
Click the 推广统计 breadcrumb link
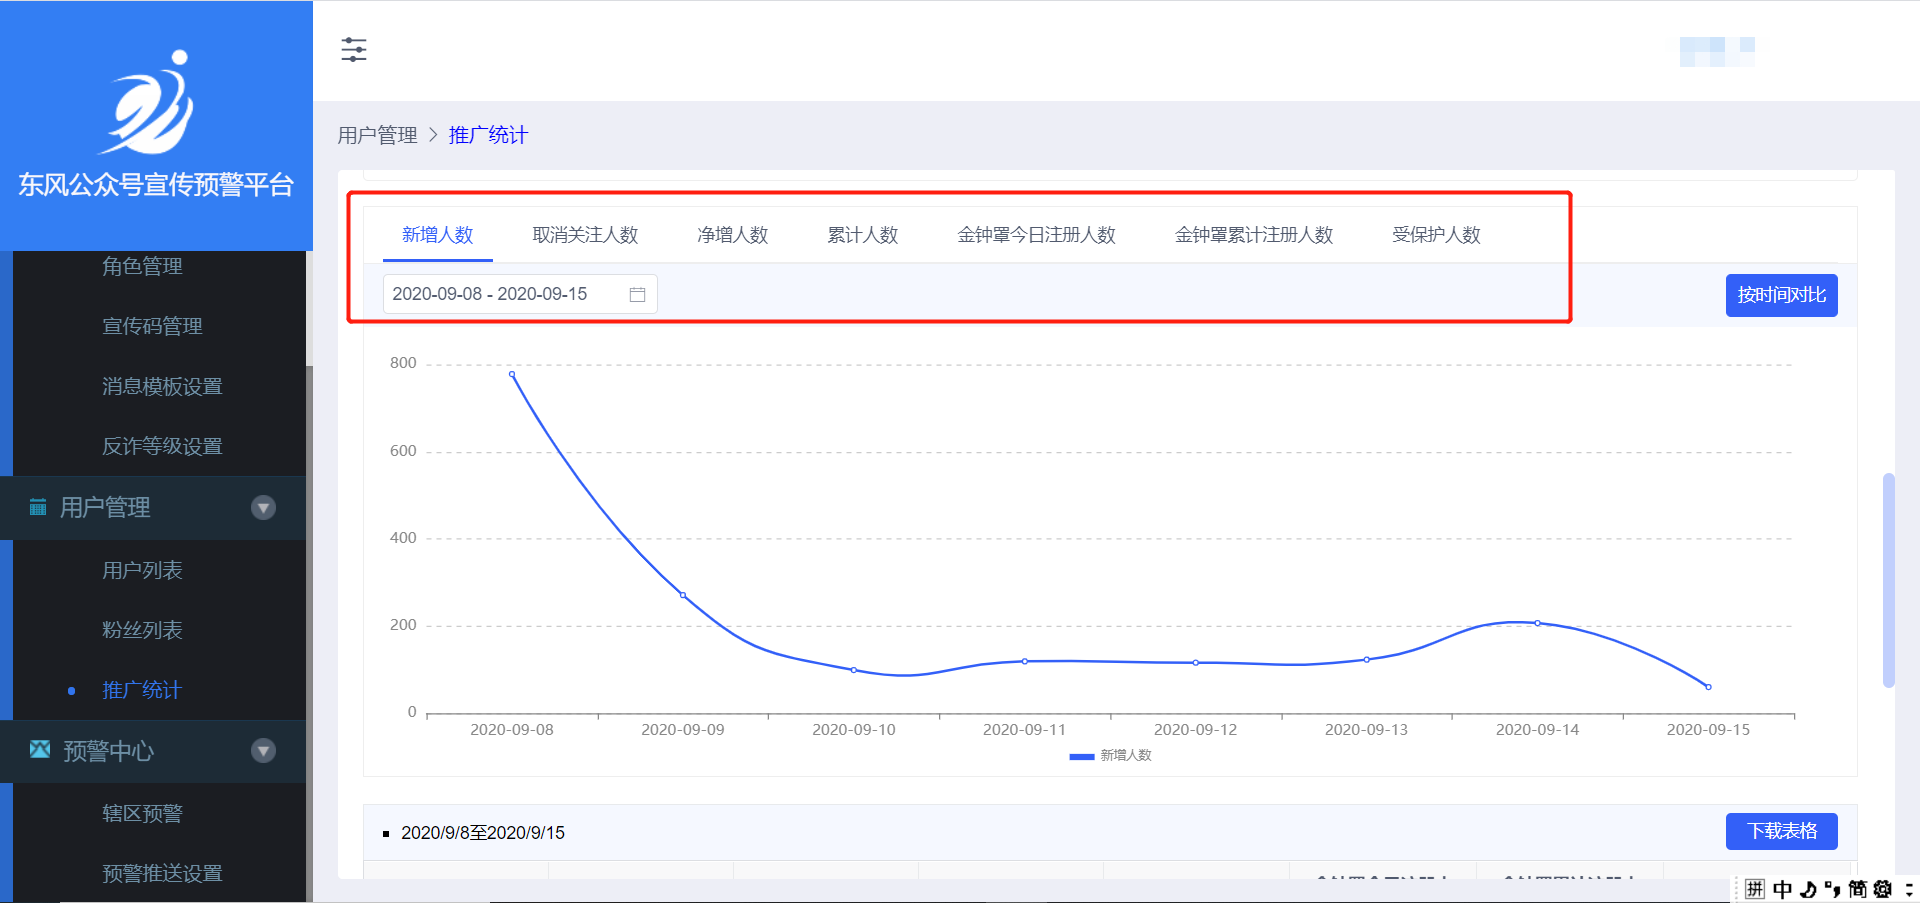(488, 135)
